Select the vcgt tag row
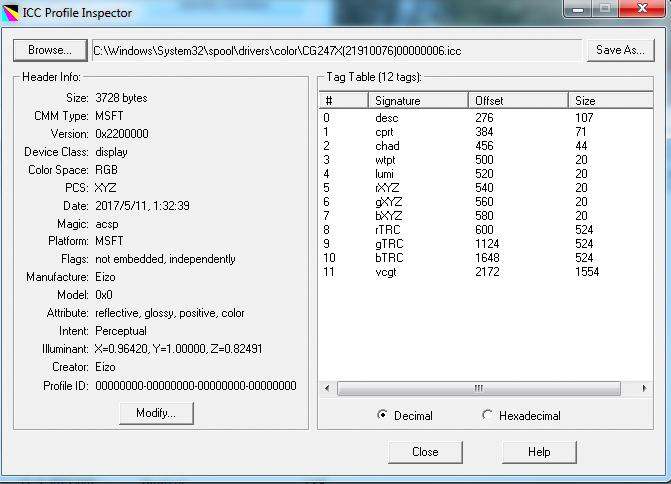The width and height of the screenshot is (671, 484). [486, 272]
